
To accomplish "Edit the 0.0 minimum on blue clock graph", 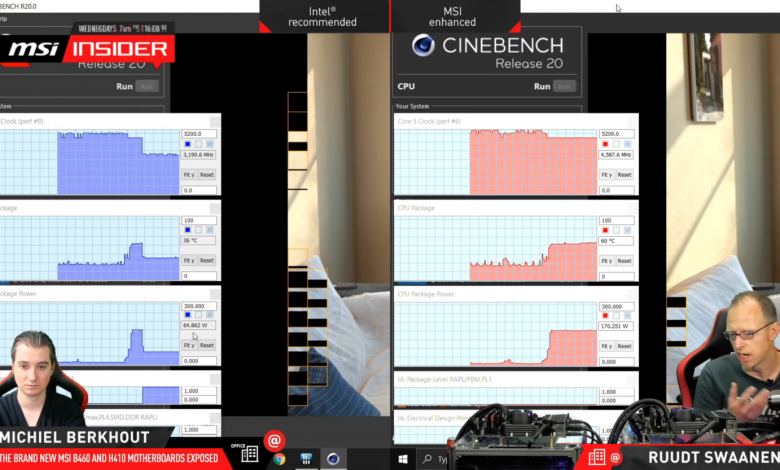I will pos(199,190).
